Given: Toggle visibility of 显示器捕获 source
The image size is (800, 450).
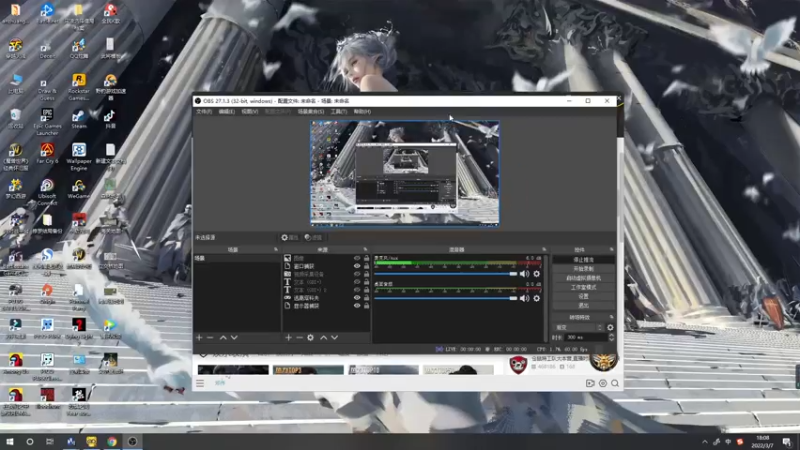Looking at the screenshot, I should (x=357, y=306).
